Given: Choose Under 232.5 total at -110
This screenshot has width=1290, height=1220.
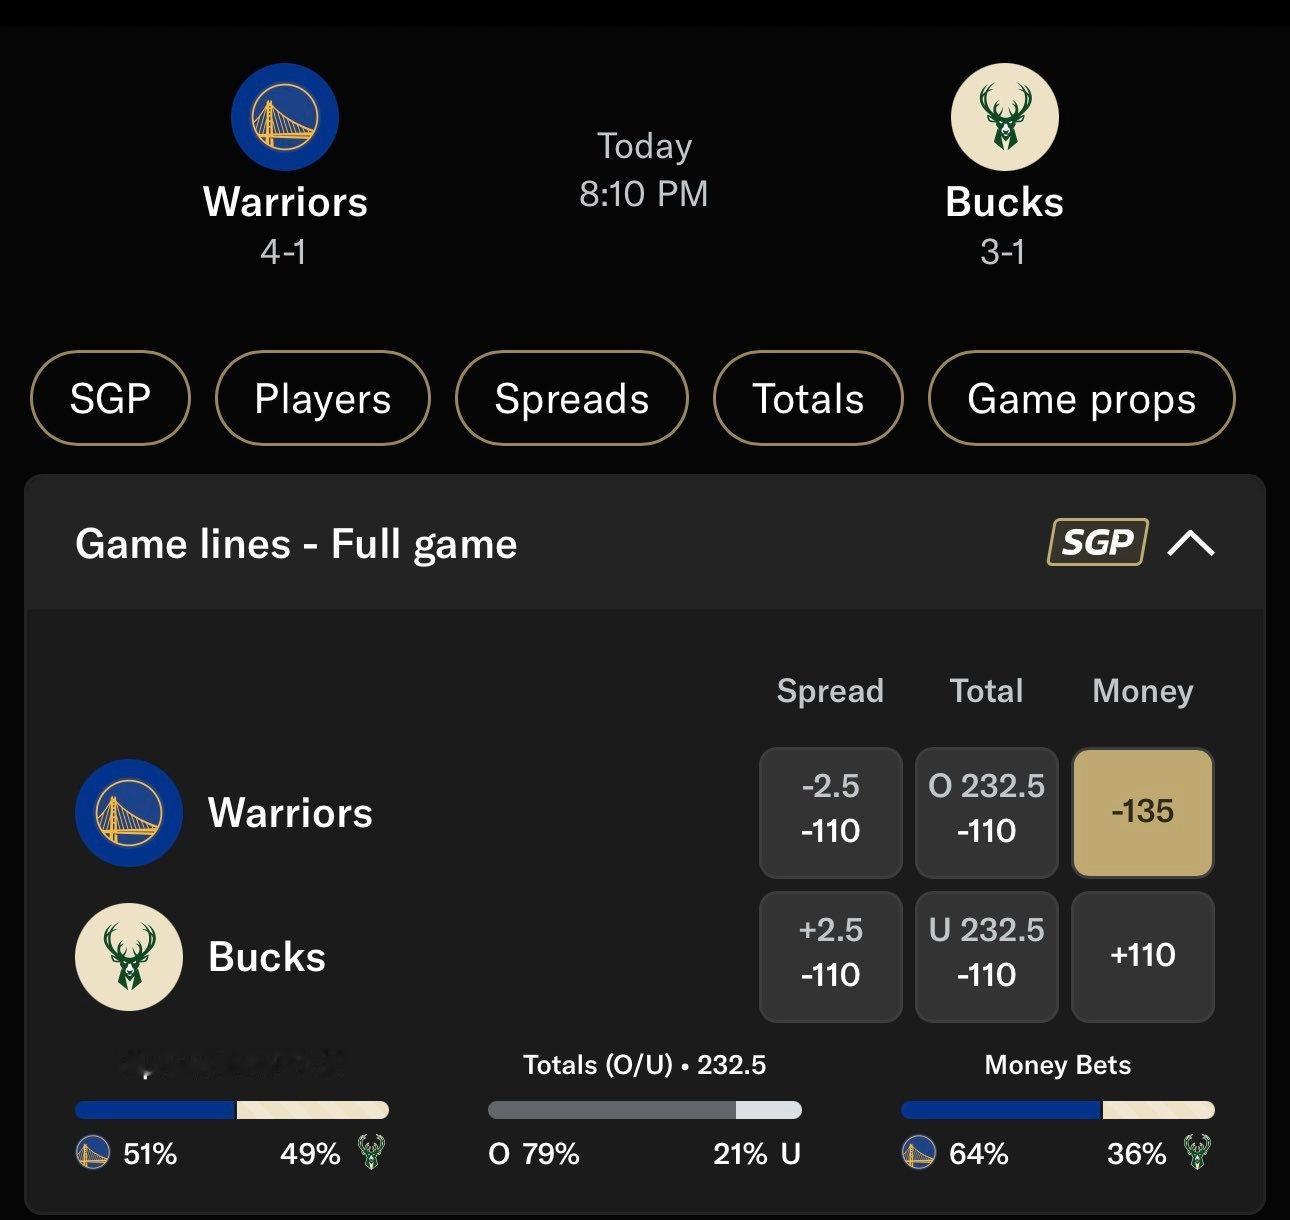Looking at the screenshot, I should pyautogui.click(x=986, y=956).
